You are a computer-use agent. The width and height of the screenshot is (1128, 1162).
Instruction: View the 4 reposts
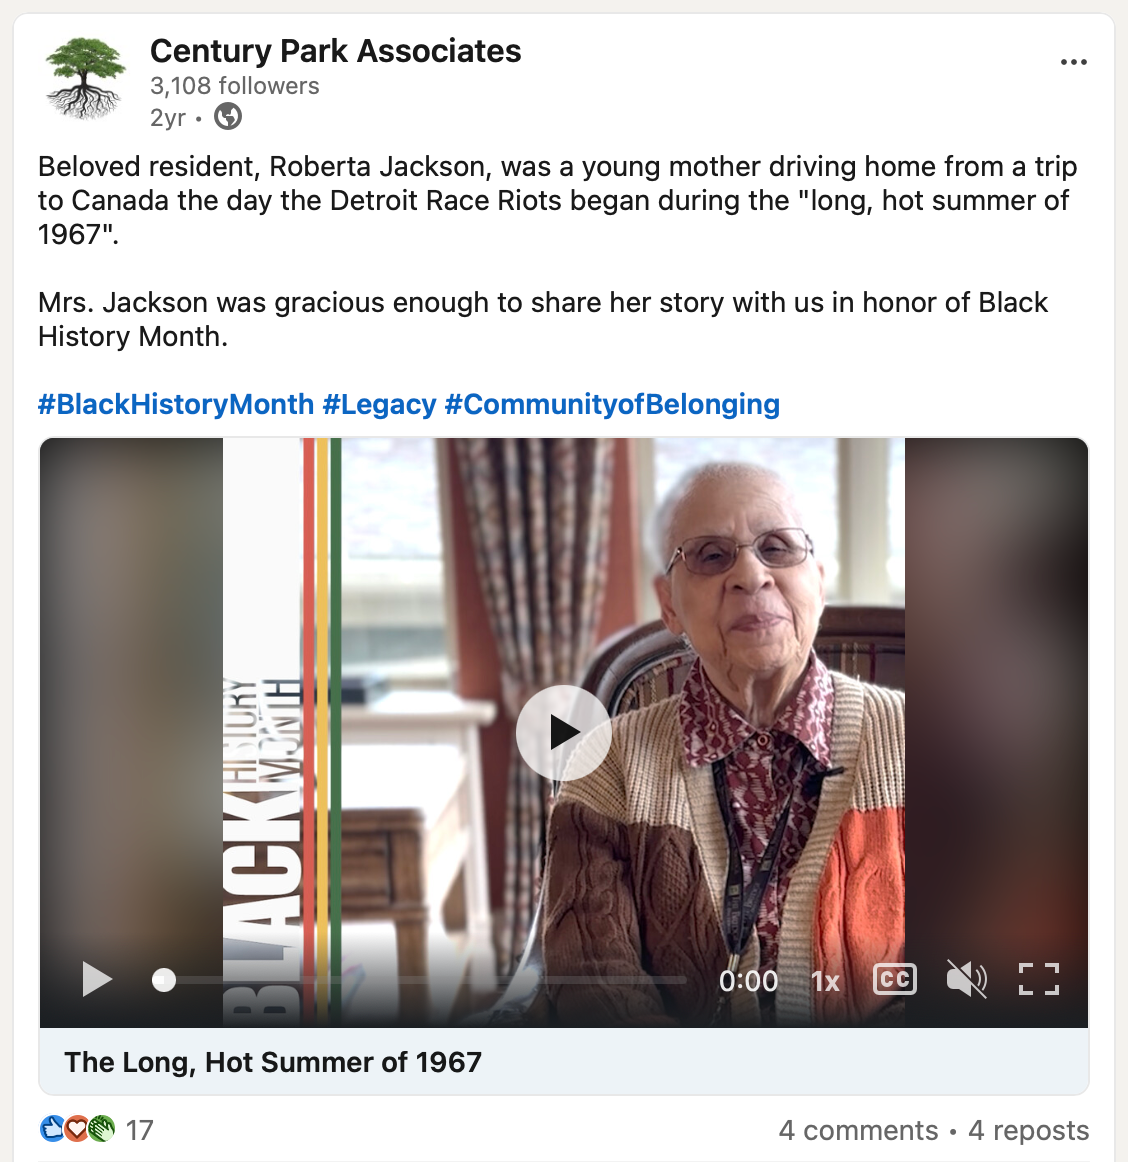1028,1130
